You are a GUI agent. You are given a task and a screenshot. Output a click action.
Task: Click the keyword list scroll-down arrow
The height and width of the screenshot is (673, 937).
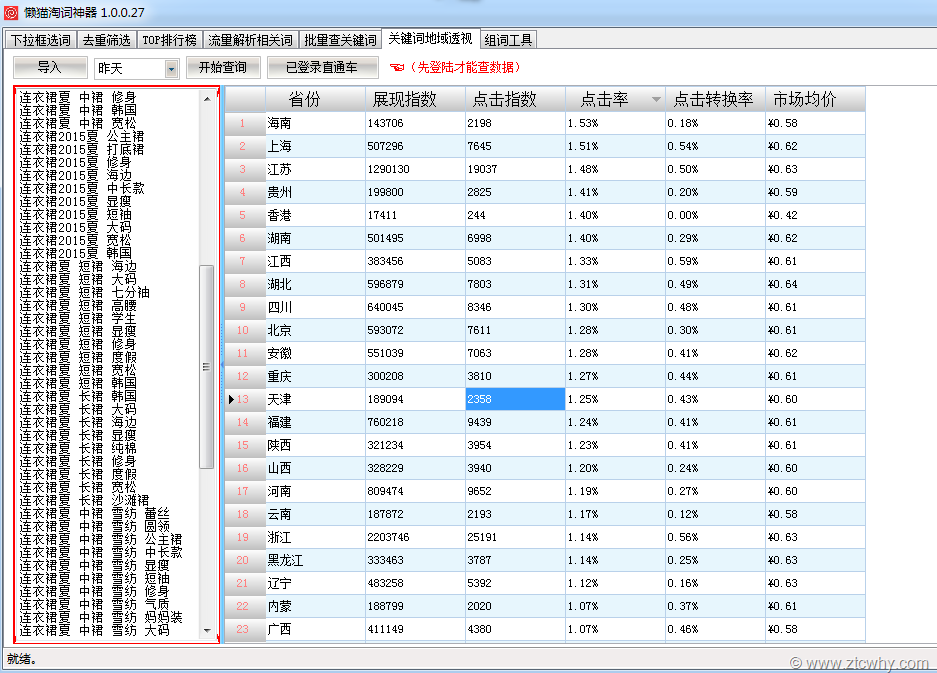click(207, 633)
